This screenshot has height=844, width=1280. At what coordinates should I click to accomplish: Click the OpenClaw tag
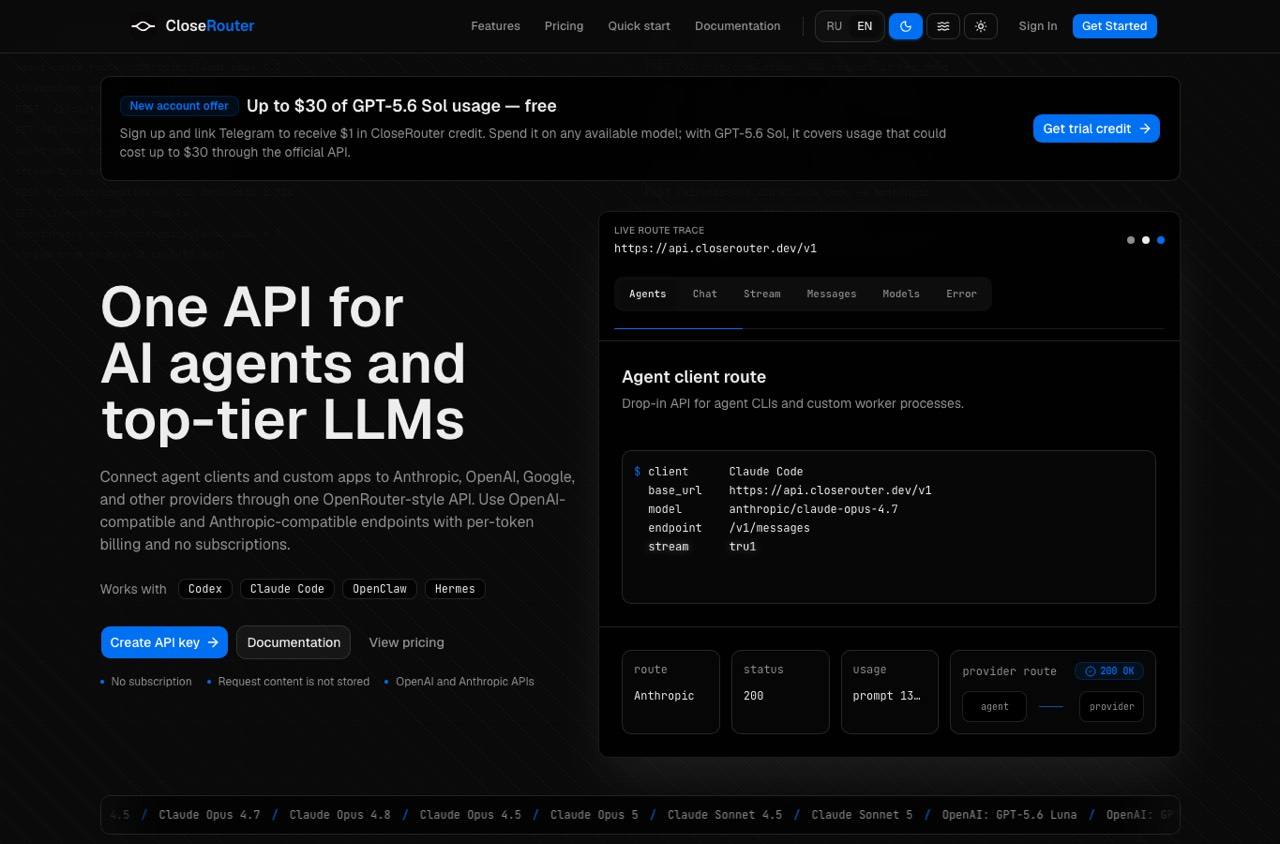click(380, 589)
